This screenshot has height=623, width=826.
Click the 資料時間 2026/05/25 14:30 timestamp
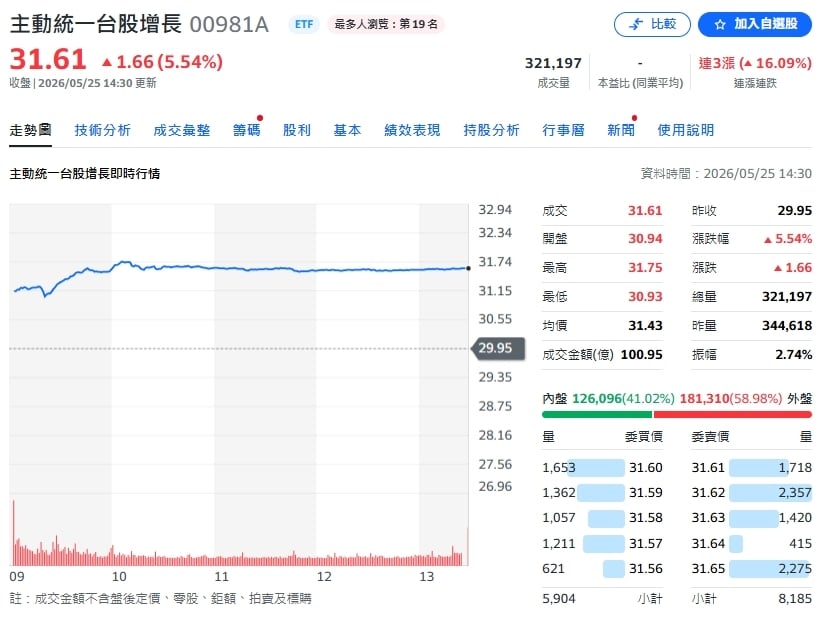(x=726, y=174)
